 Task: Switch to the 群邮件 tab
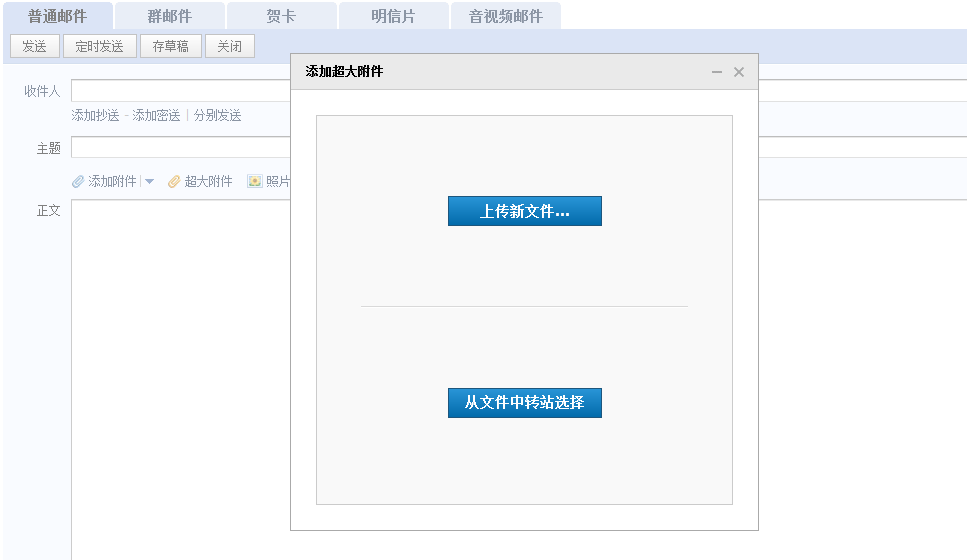169,16
